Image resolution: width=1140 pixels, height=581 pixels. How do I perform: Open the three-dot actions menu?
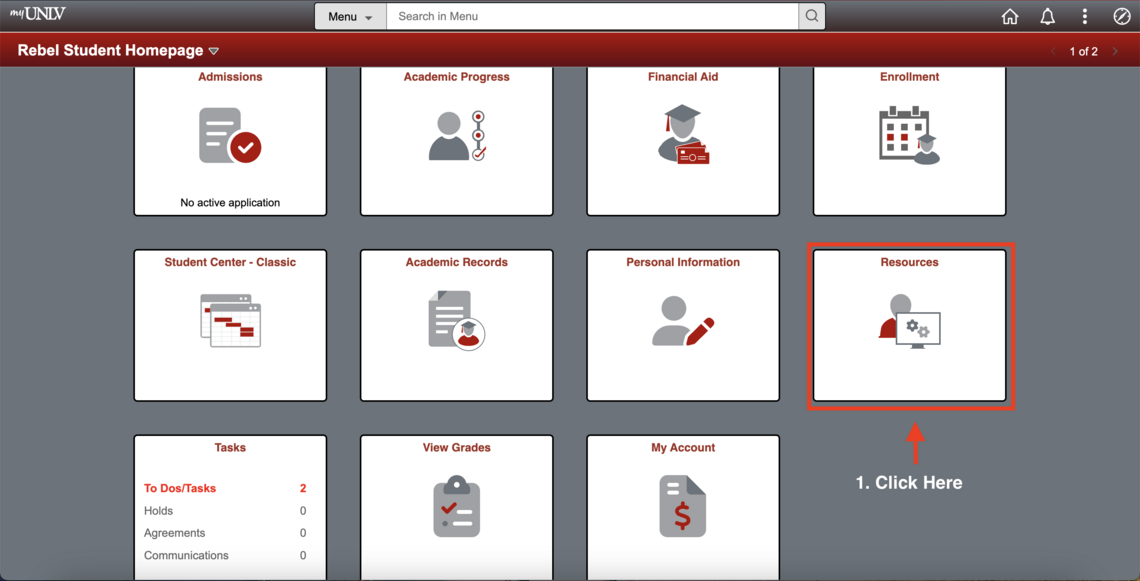tap(1084, 16)
